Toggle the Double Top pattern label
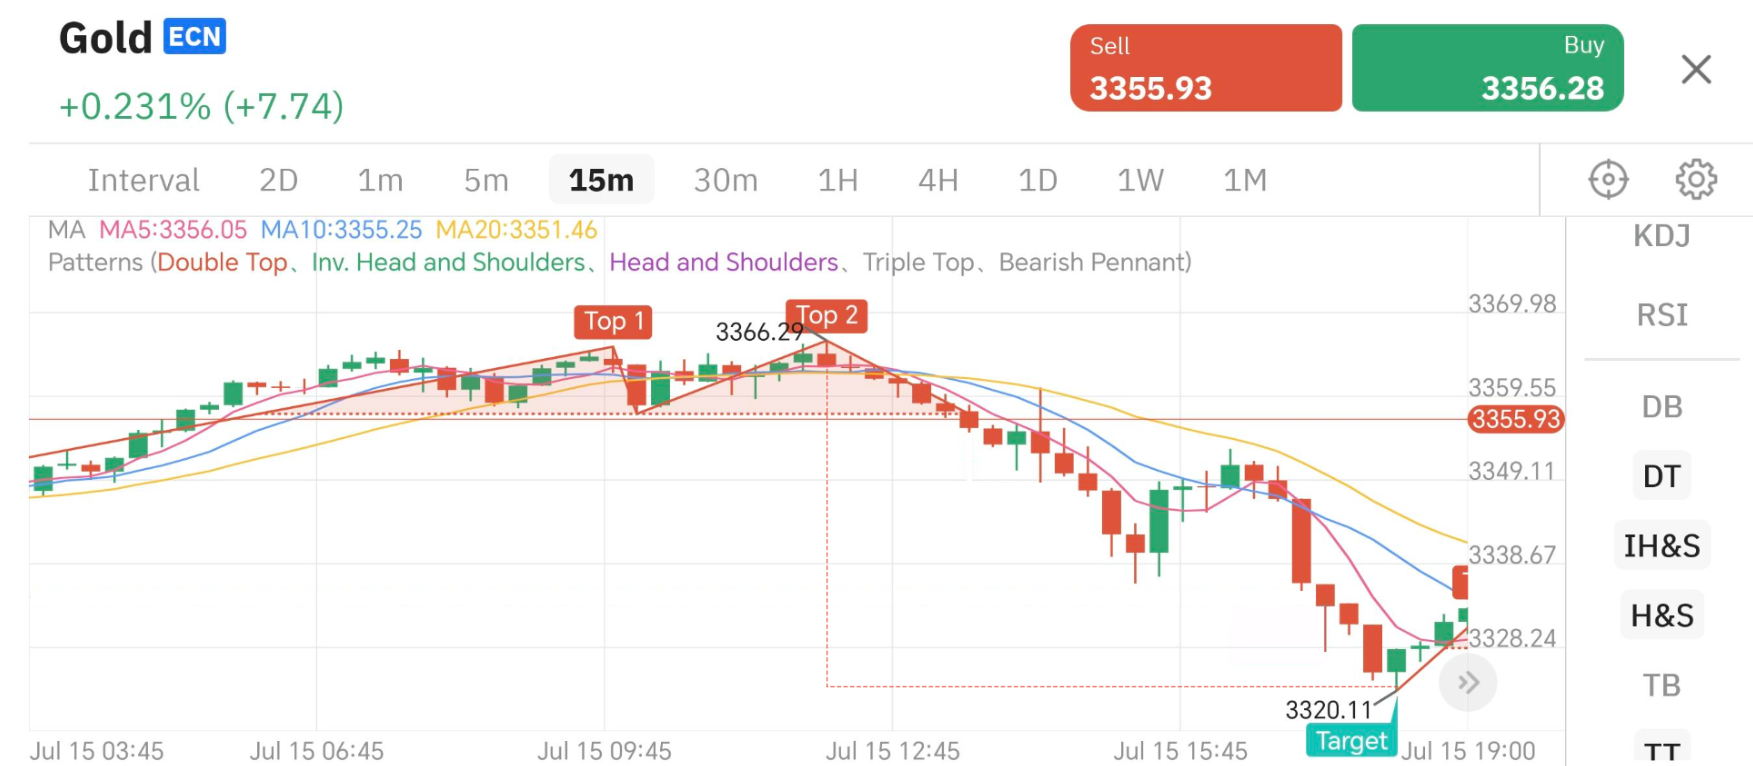 222,262
